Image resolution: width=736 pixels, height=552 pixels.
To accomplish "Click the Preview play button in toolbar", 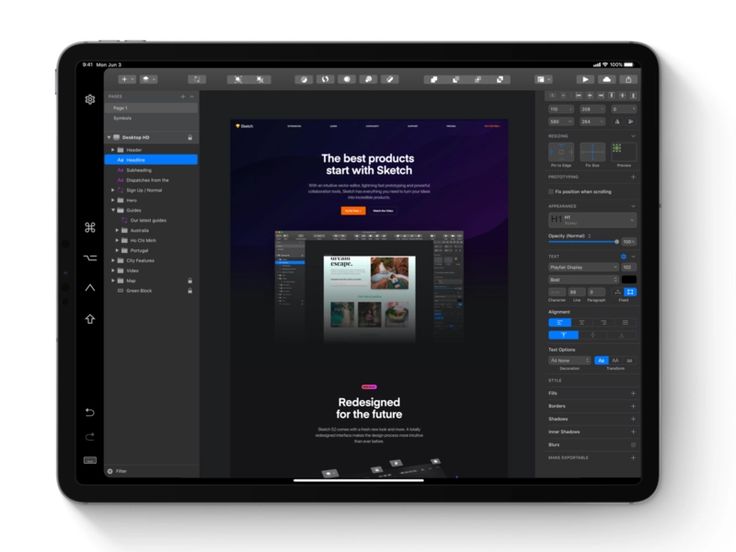I will 585,79.
